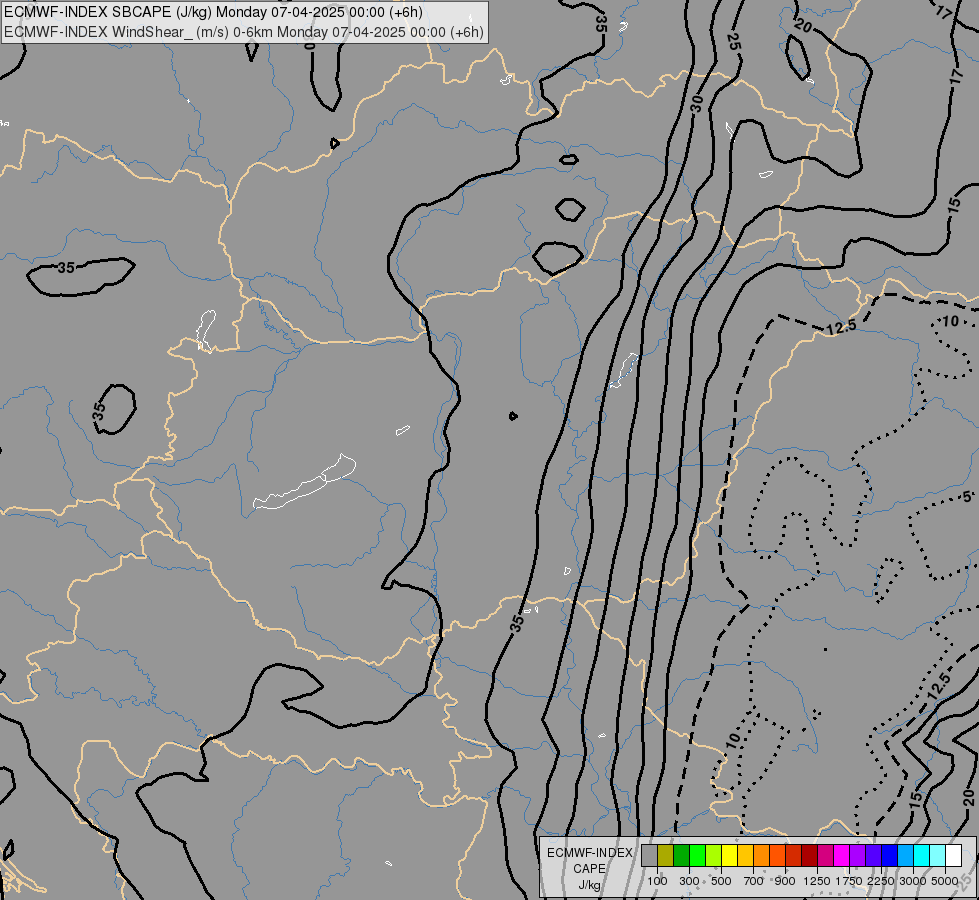Click the CAPE label in the legend
This screenshot has height=900, width=979.
[589, 869]
